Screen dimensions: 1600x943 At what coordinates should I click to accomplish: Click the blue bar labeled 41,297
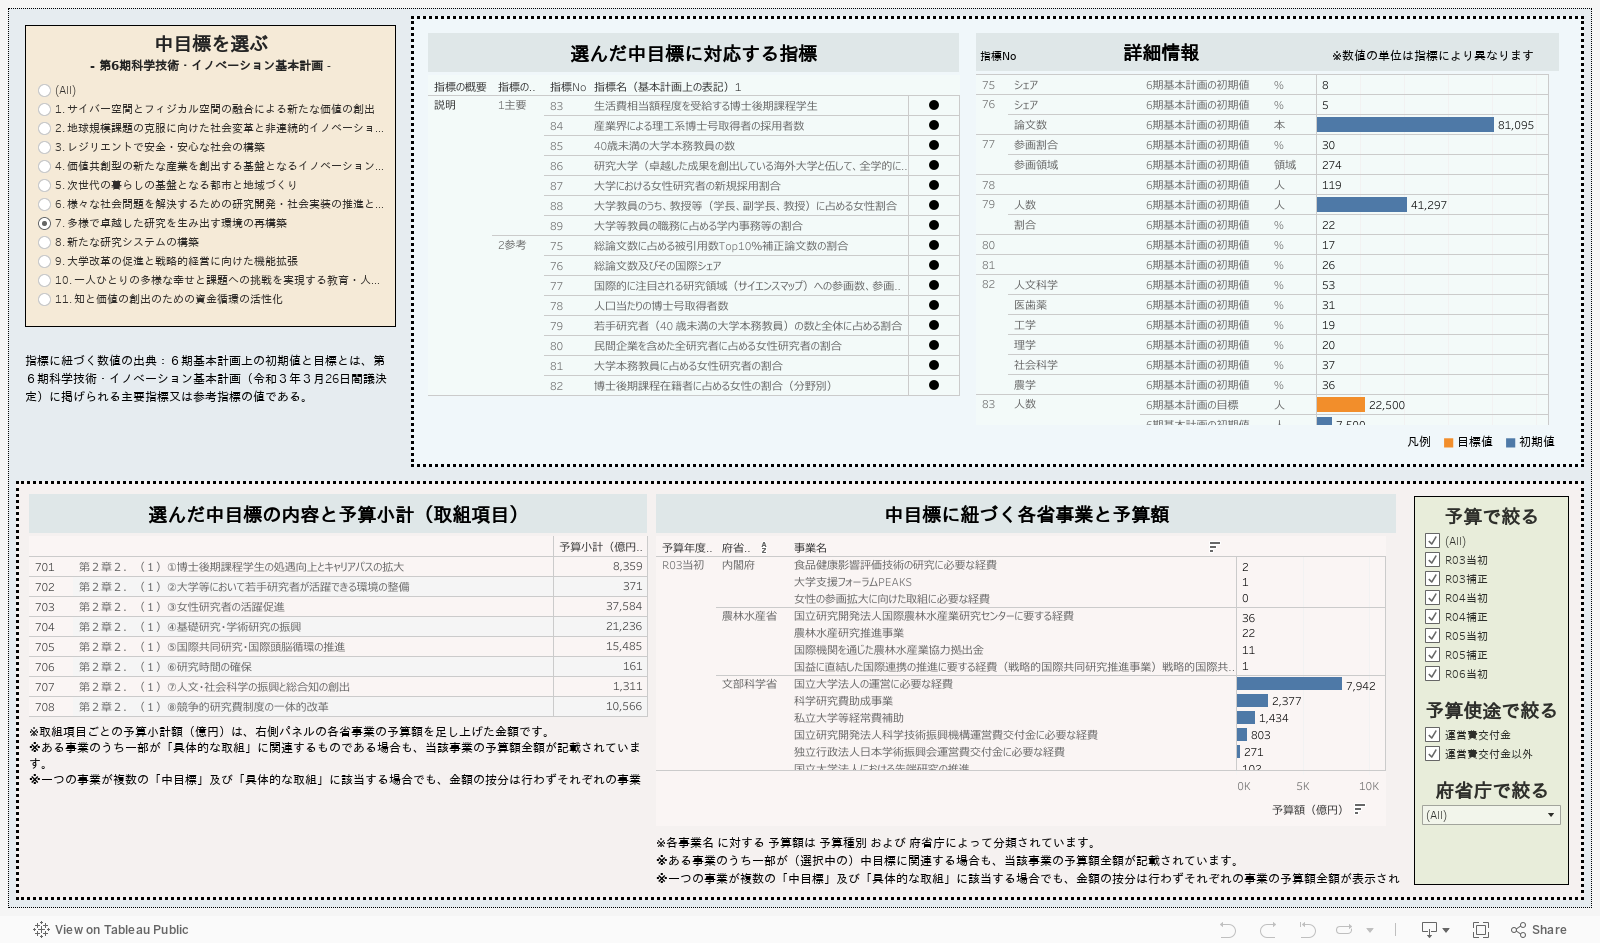click(1362, 205)
